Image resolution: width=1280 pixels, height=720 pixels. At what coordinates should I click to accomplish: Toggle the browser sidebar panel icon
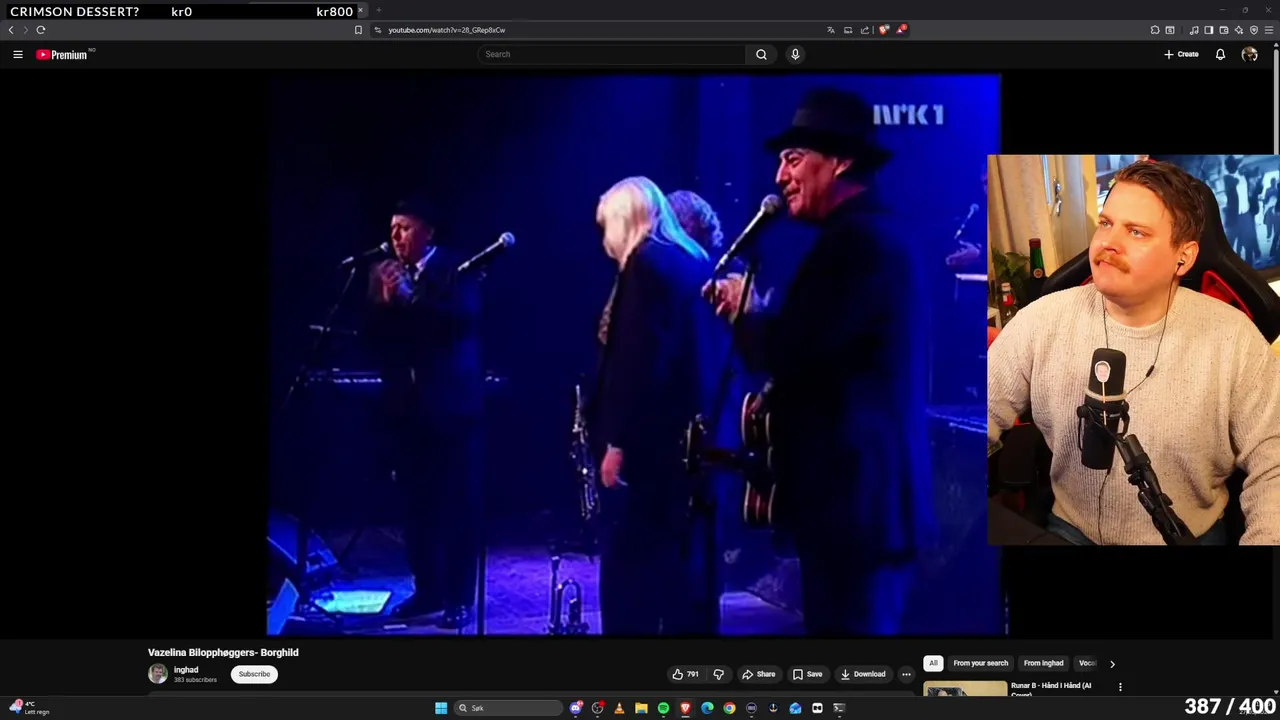[x=1208, y=30]
